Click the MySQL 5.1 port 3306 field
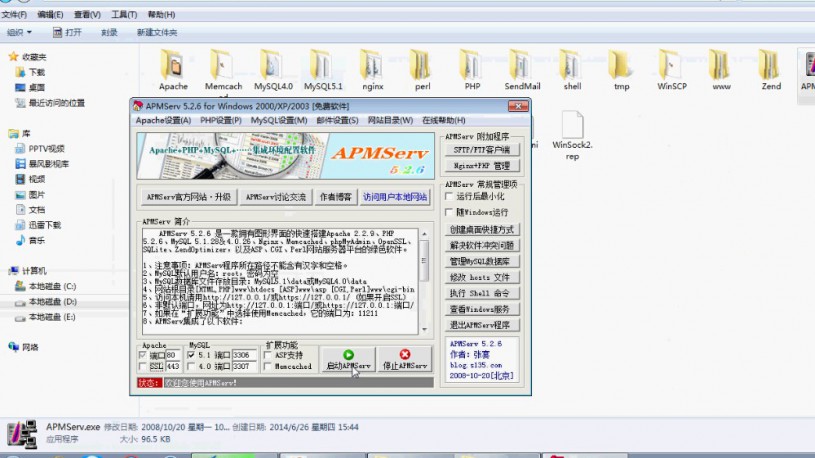 (x=244, y=355)
